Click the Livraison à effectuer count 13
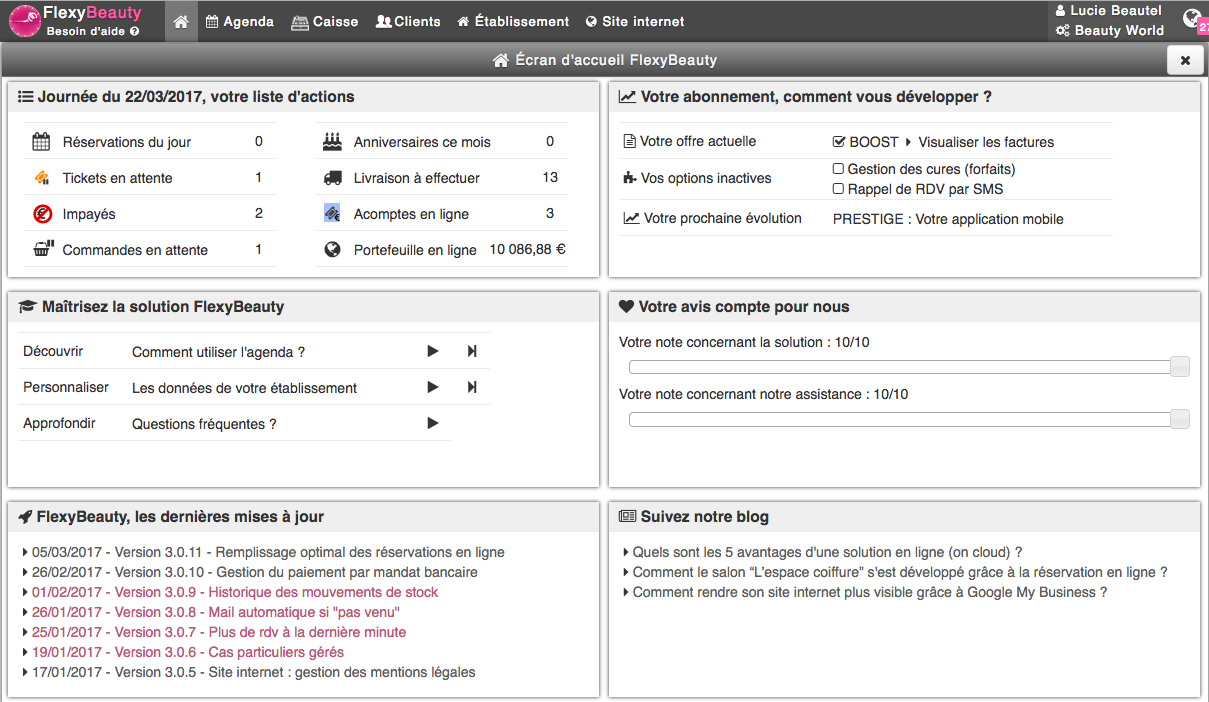The width and height of the screenshot is (1209, 702). click(x=550, y=177)
